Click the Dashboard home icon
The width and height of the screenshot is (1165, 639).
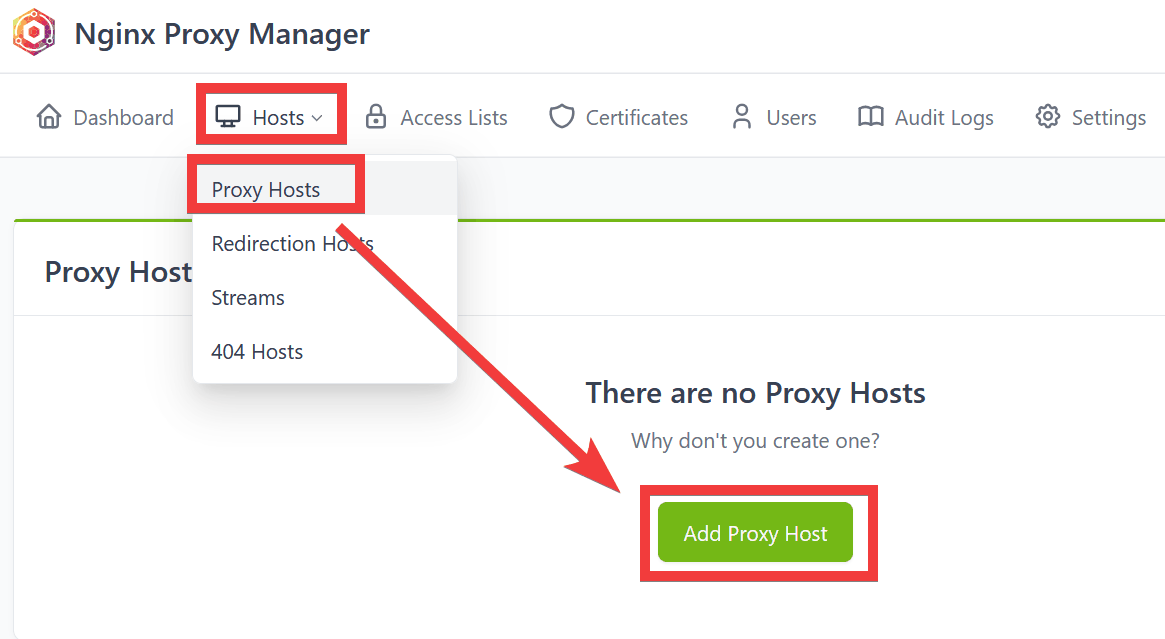pos(48,117)
